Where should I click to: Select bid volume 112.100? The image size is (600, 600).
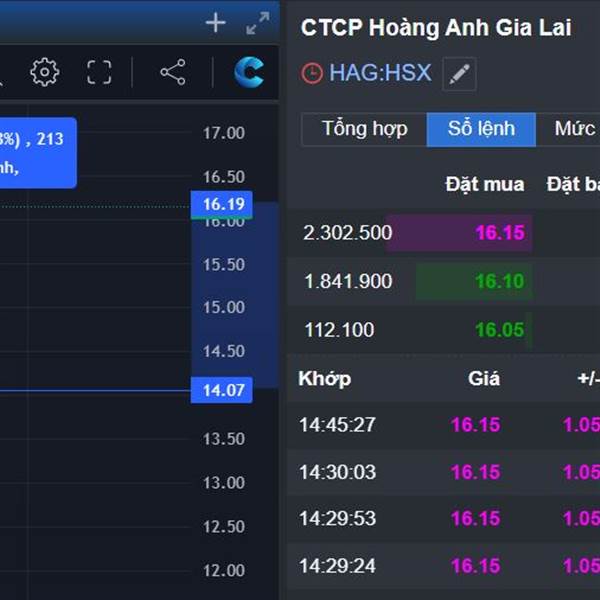339,330
